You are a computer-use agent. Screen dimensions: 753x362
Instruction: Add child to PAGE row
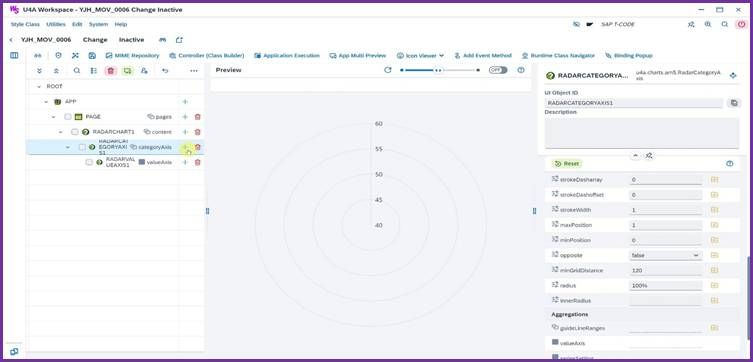pyautogui.click(x=185, y=117)
